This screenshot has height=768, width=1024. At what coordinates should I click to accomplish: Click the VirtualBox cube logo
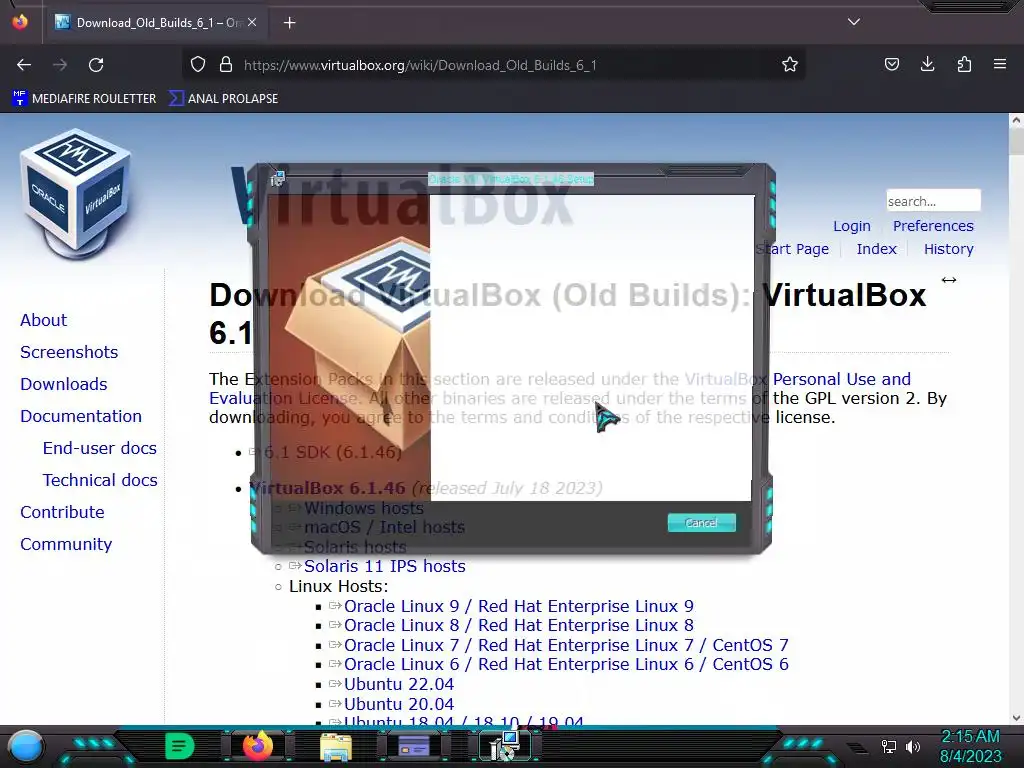pyautogui.click(x=76, y=193)
